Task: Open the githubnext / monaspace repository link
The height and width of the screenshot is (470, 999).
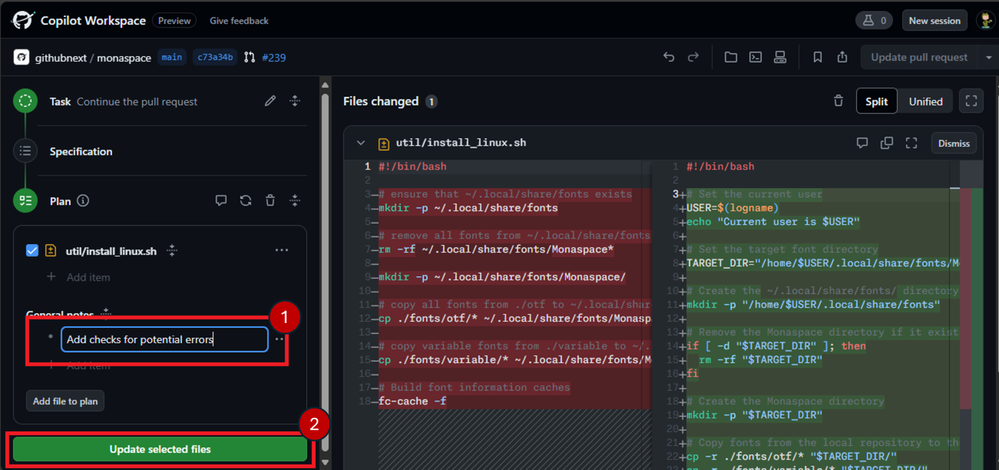Action: point(93,58)
